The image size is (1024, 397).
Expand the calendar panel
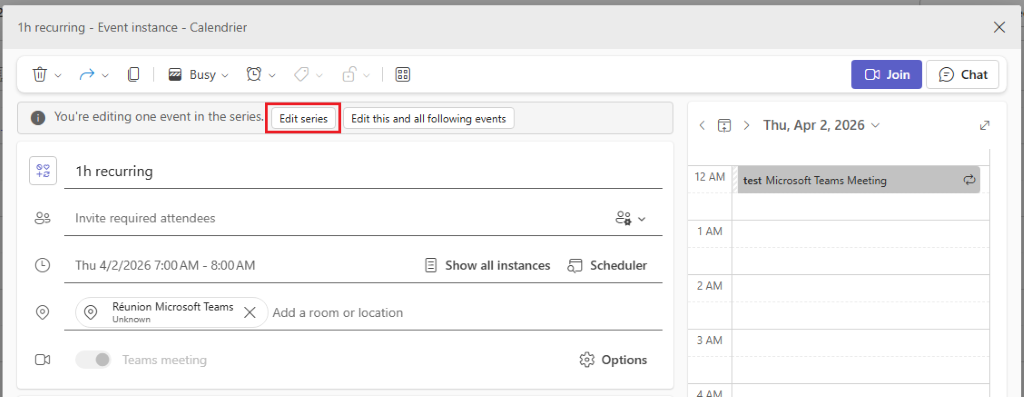985,125
